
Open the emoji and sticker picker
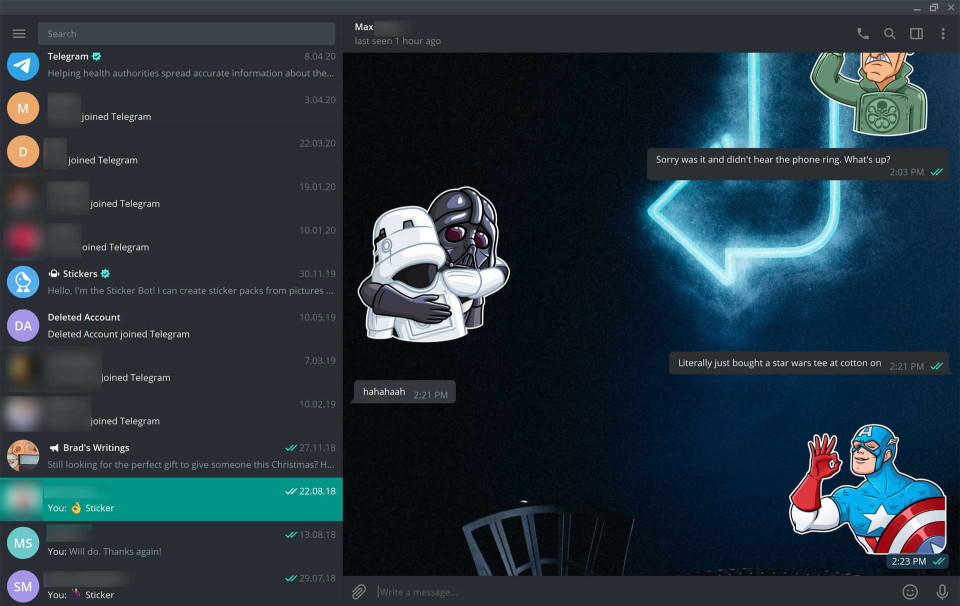[x=910, y=592]
